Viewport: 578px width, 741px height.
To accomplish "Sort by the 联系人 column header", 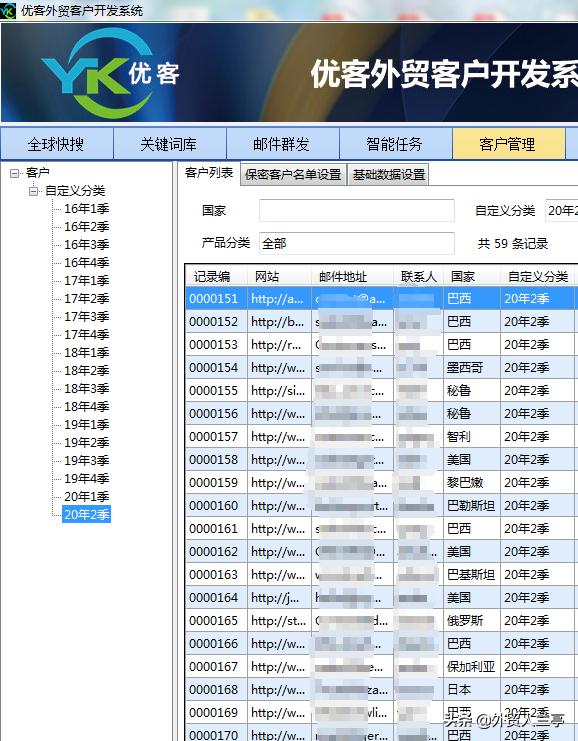I will pyautogui.click(x=419, y=276).
